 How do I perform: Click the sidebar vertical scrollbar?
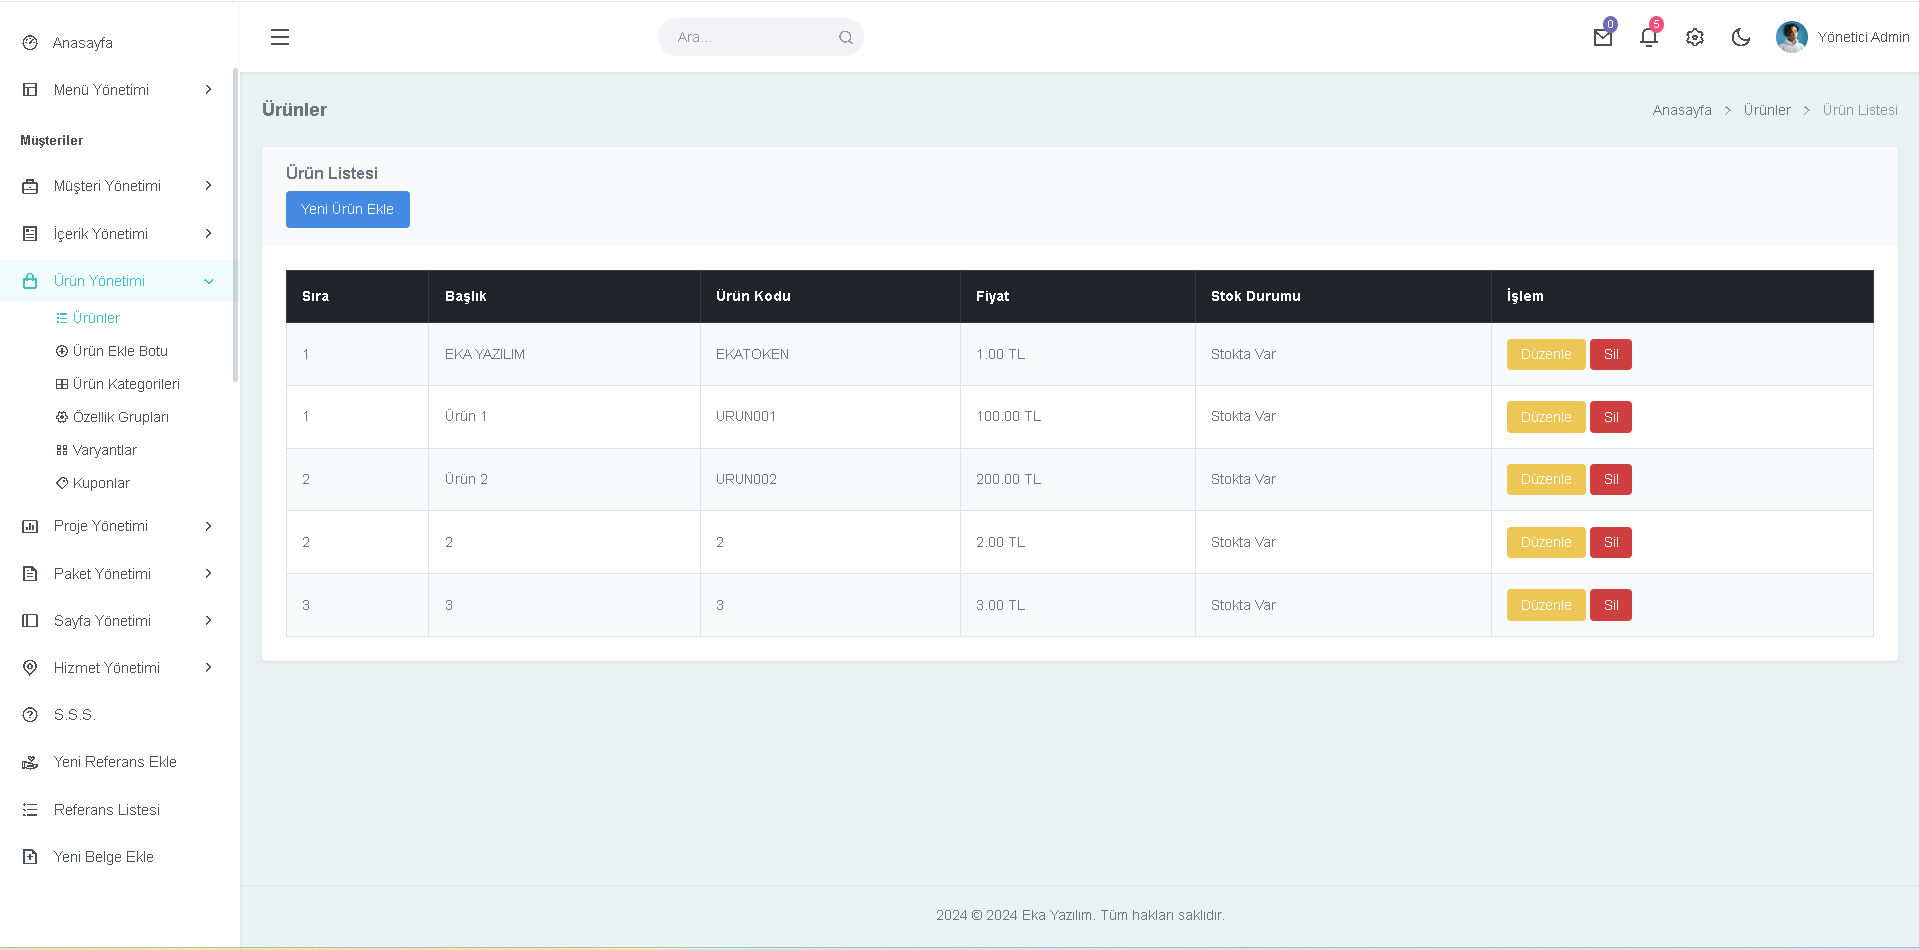pos(235,225)
